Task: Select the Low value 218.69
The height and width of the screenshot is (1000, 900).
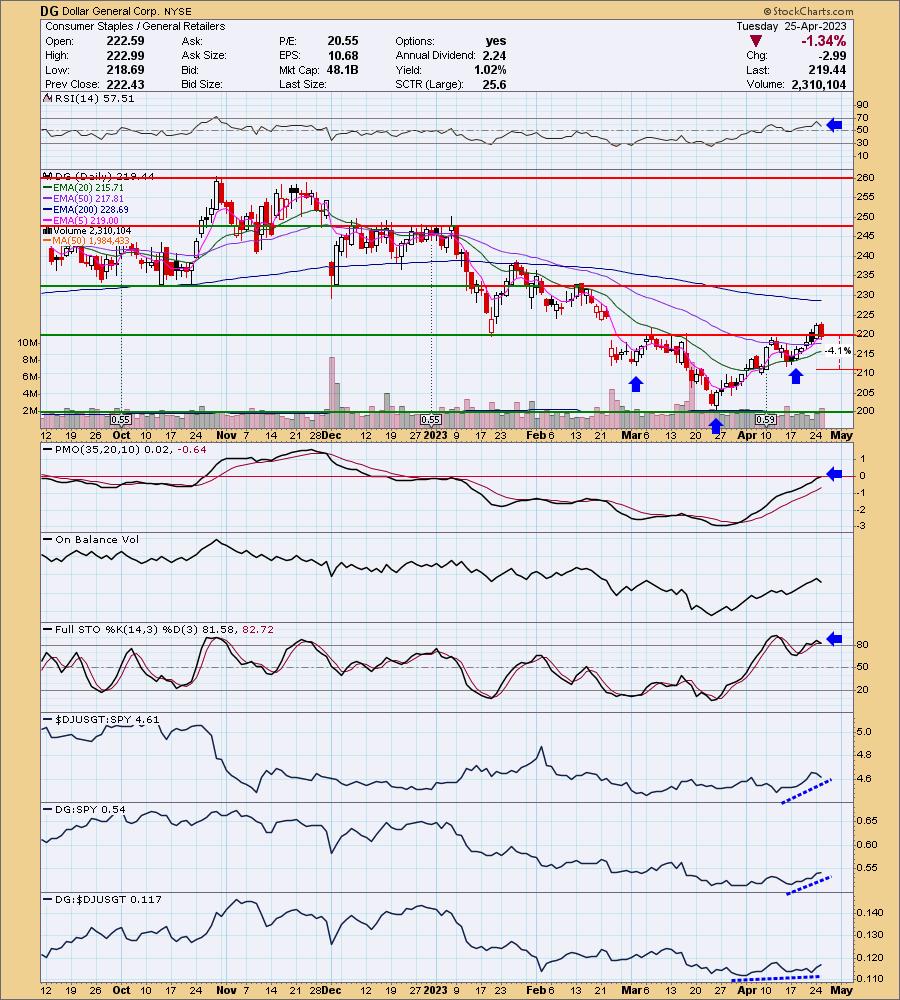Action: pos(125,70)
